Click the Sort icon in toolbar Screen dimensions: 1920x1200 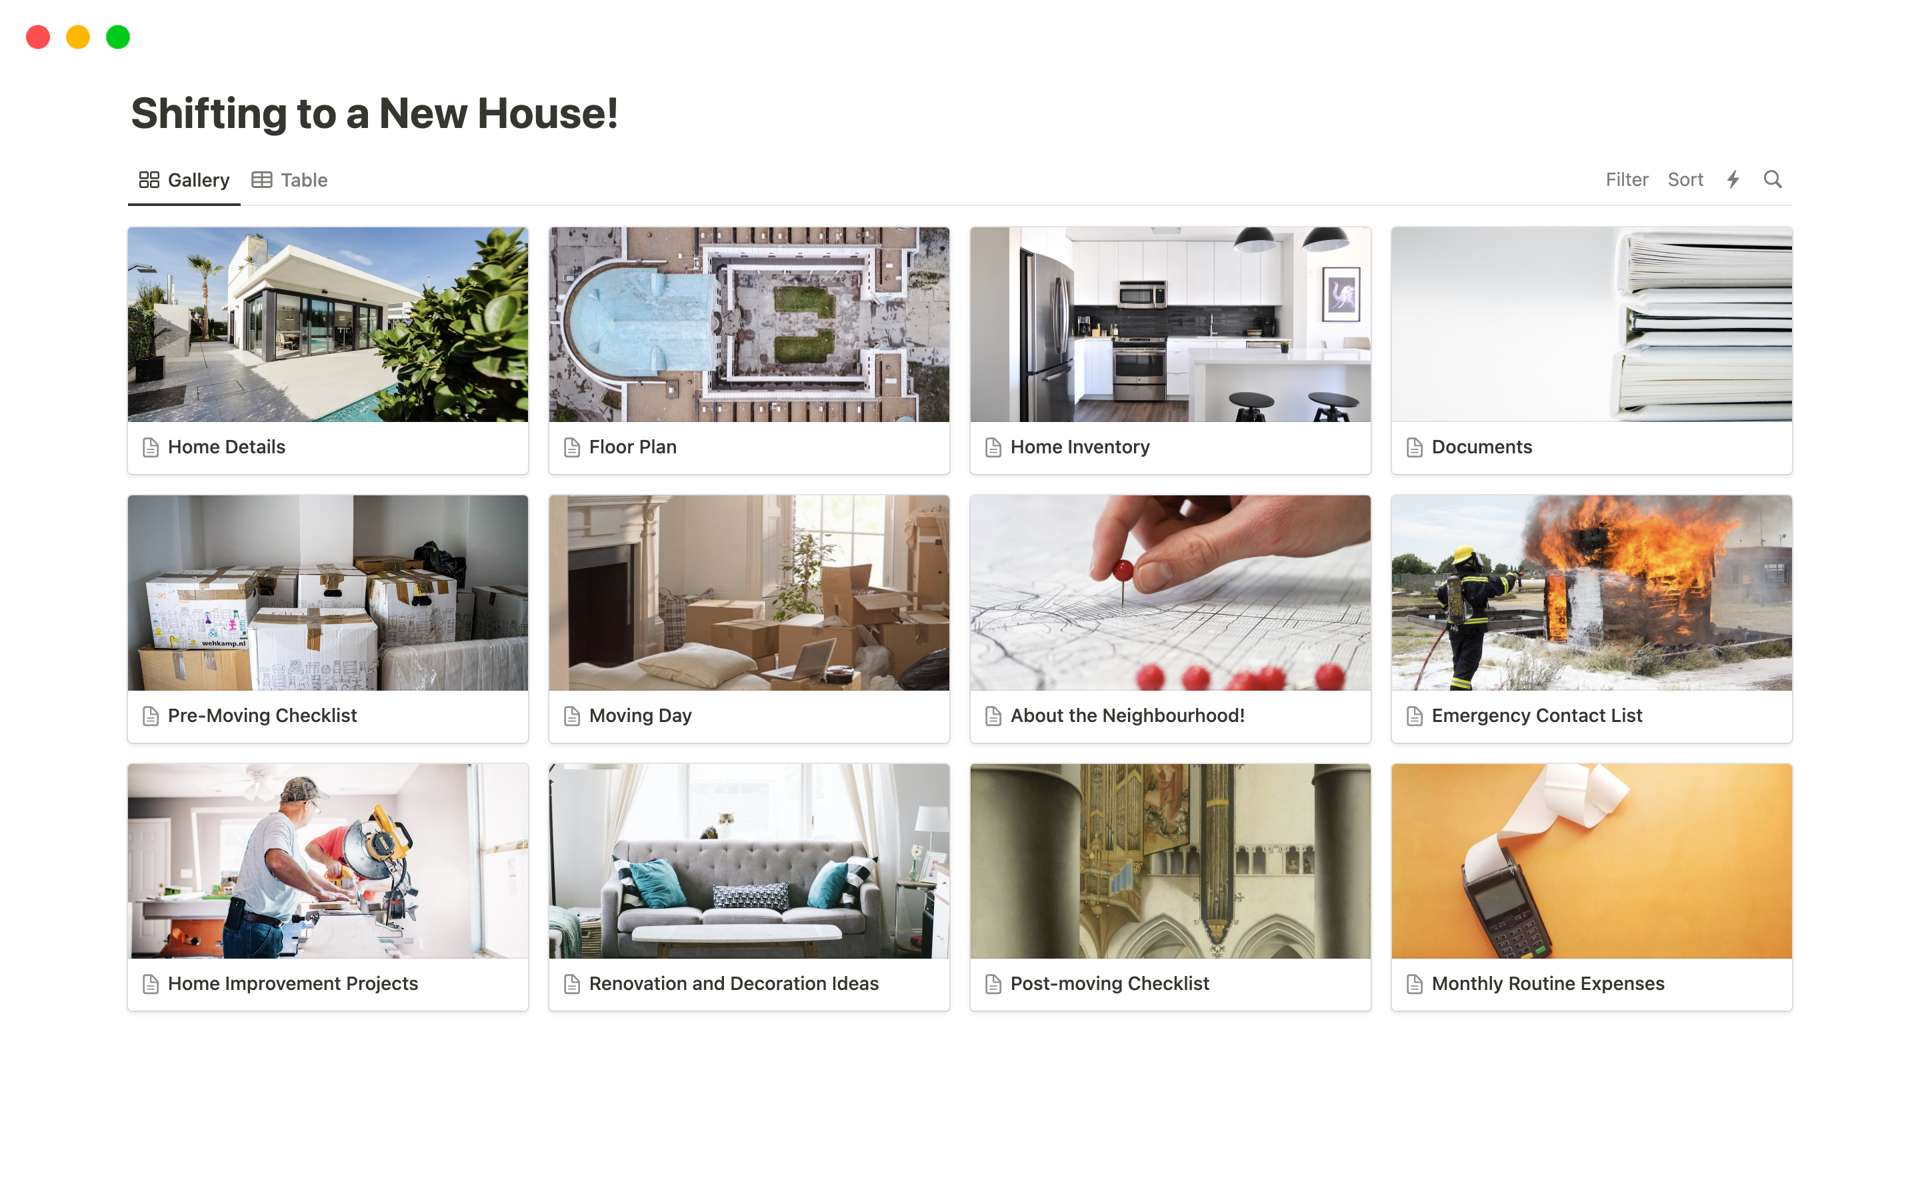(x=1685, y=180)
